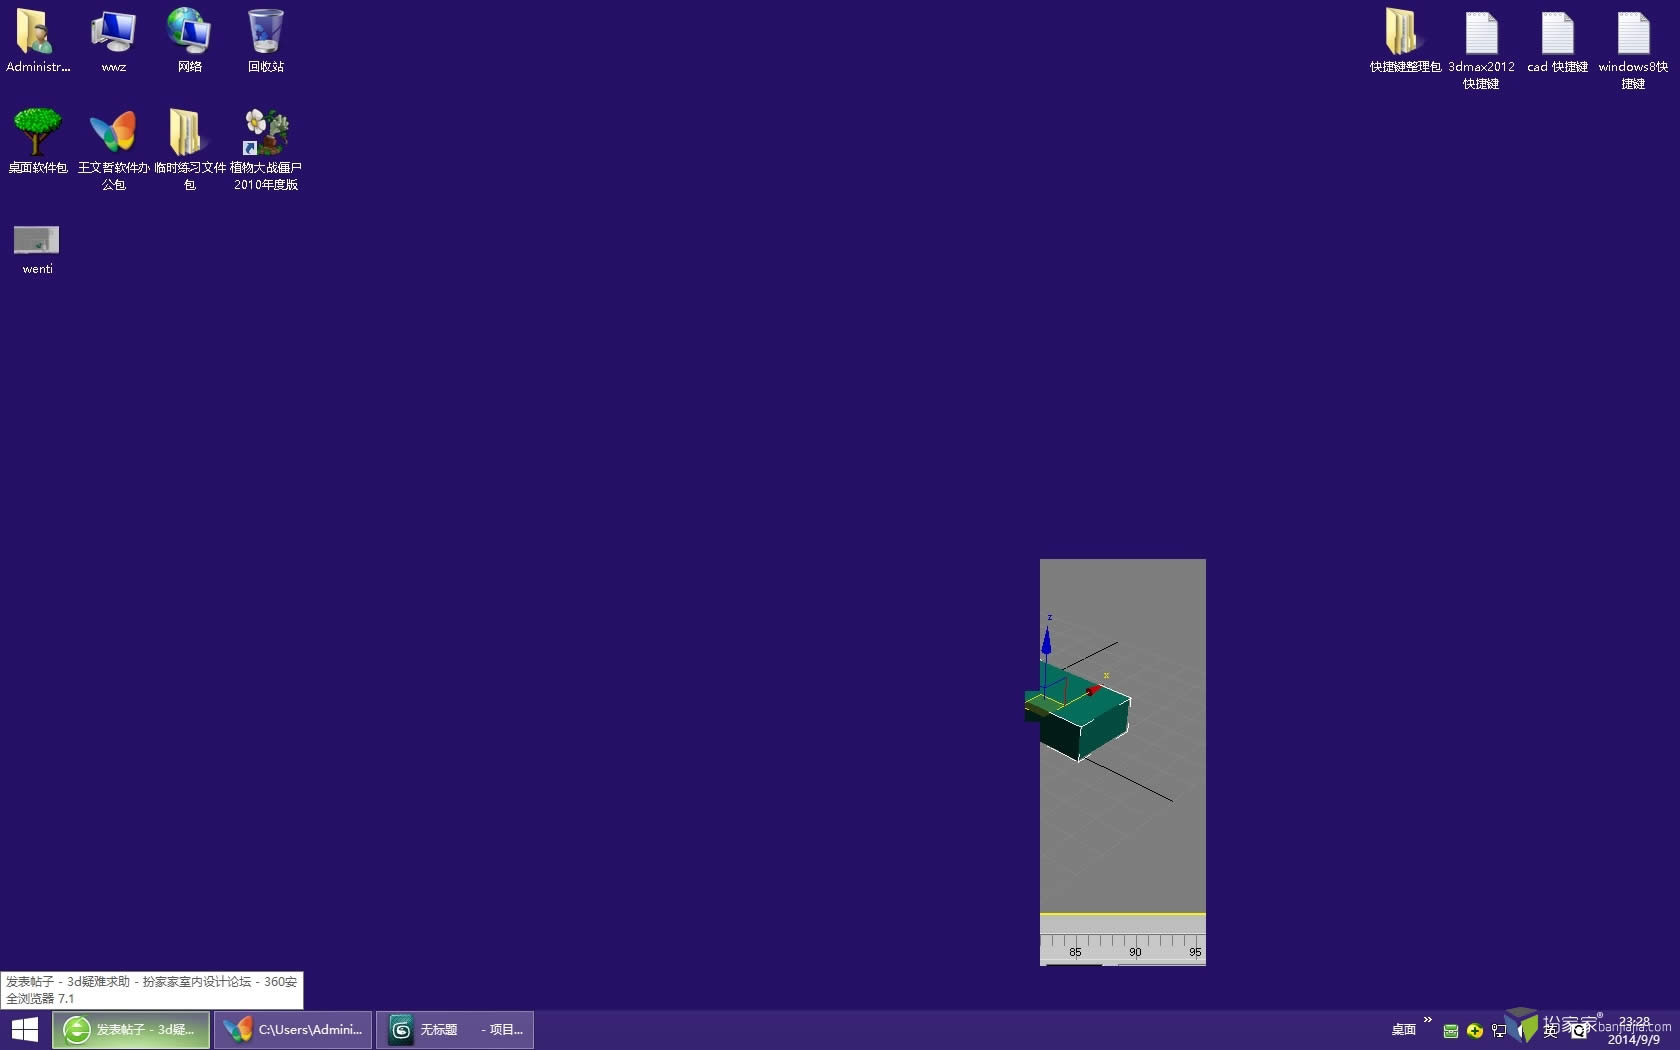
Task: Switch to the 发表帖子 browser window
Action: pyautogui.click(x=131, y=1029)
